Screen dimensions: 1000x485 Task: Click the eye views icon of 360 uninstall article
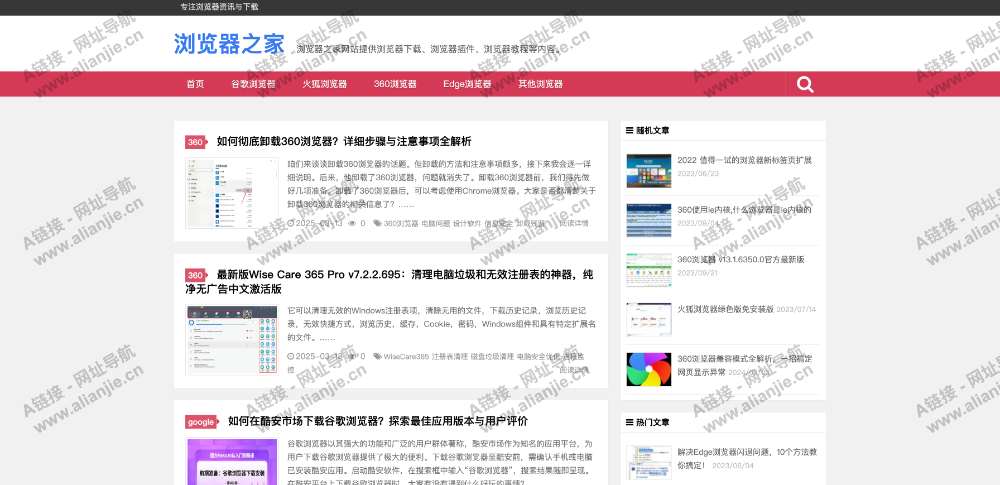click(351, 223)
